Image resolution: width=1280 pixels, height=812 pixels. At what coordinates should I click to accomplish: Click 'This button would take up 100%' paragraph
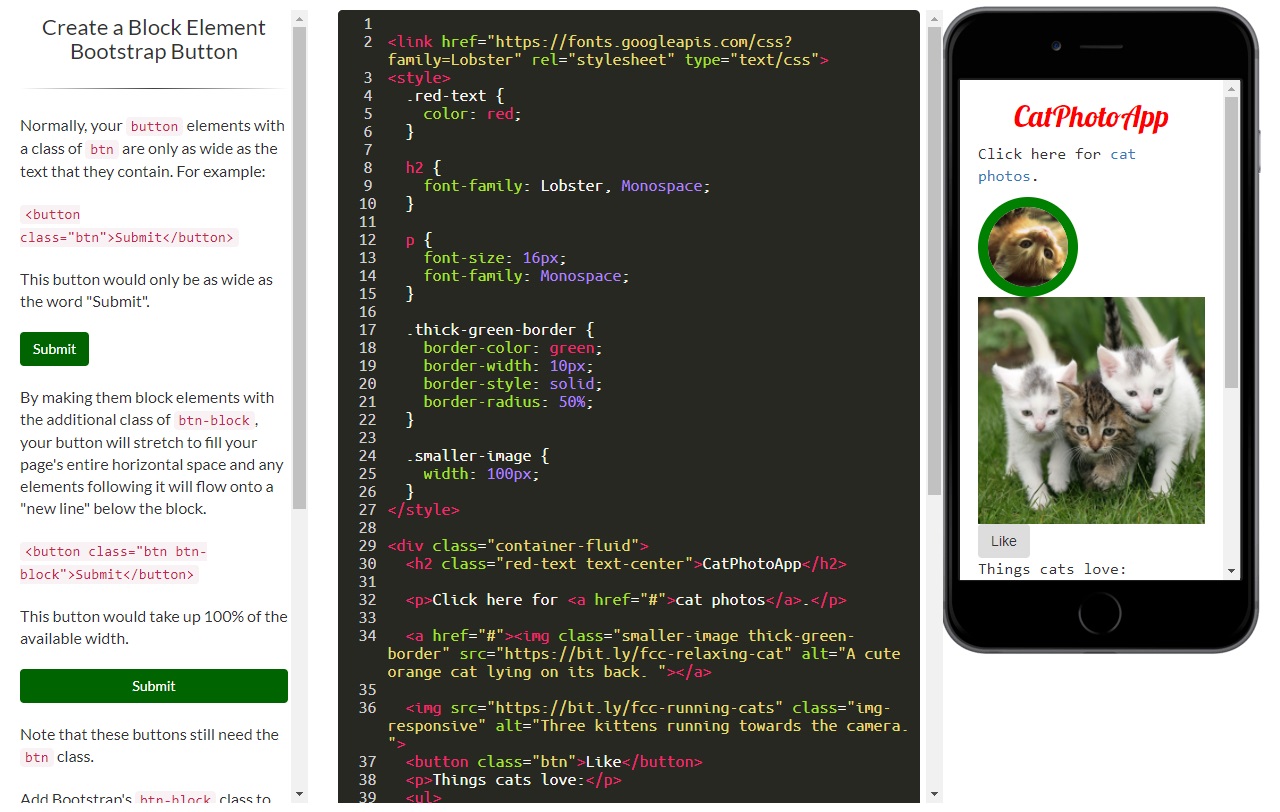tap(154, 627)
